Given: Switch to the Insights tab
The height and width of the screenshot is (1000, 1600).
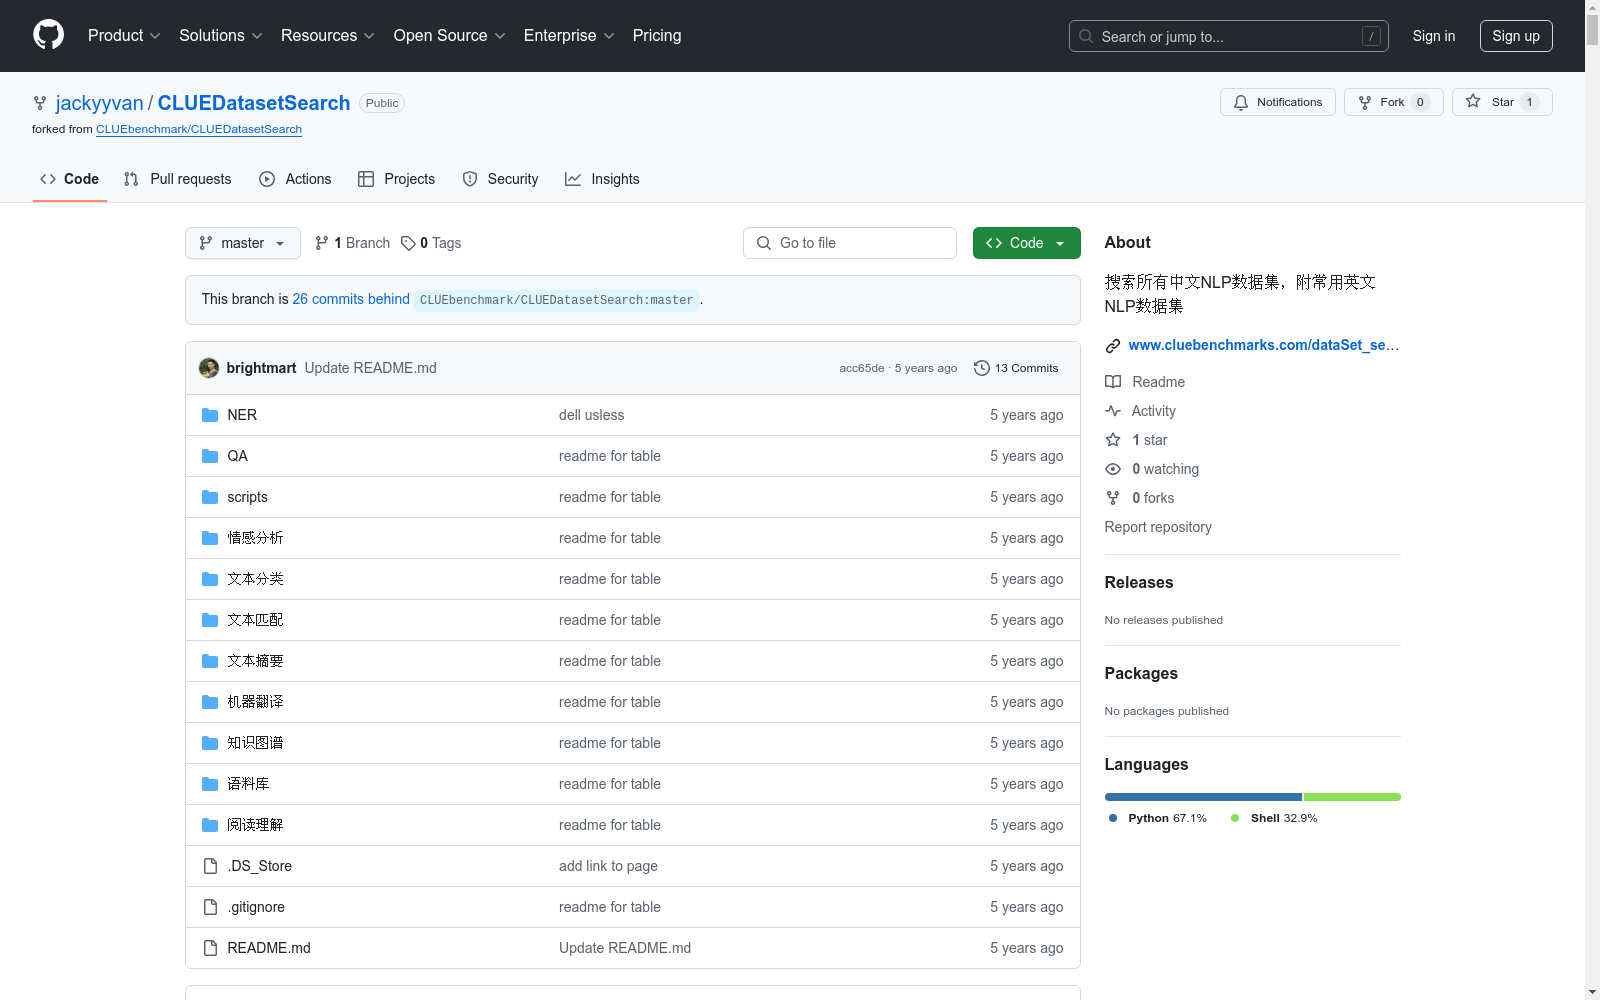Looking at the screenshot, I should (602, 179).
